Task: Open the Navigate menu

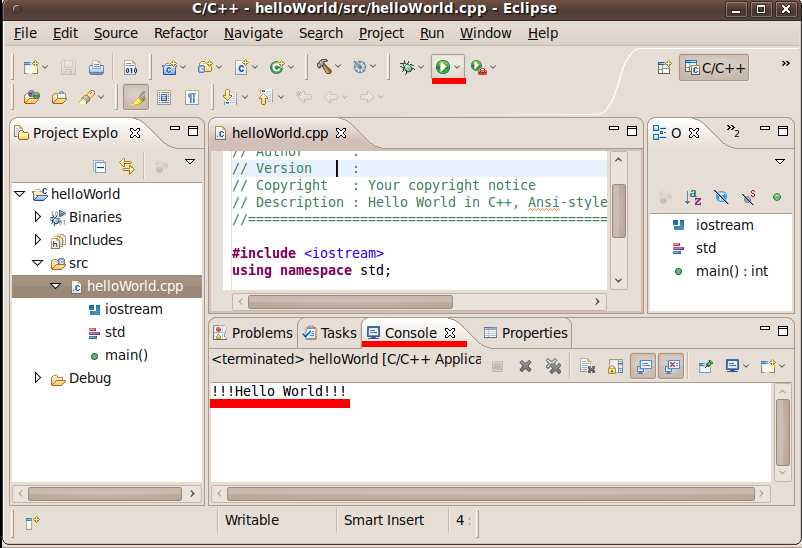Action: coord(253,33)
